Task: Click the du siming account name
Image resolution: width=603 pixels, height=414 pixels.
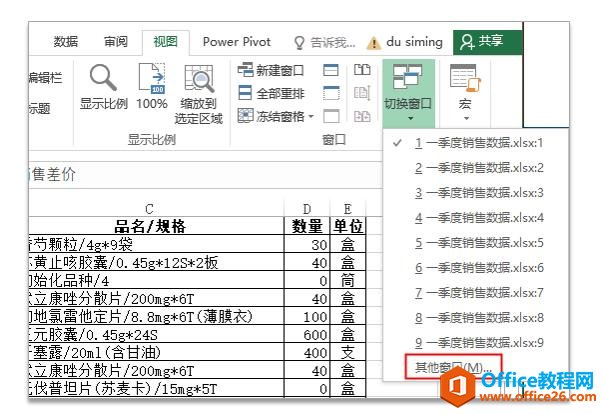Action: 414,42
